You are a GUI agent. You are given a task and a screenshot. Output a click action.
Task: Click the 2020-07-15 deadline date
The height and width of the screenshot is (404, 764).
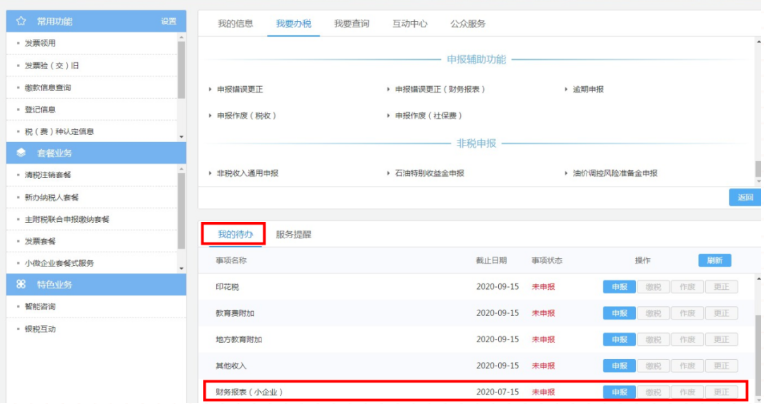coord(497,392)
